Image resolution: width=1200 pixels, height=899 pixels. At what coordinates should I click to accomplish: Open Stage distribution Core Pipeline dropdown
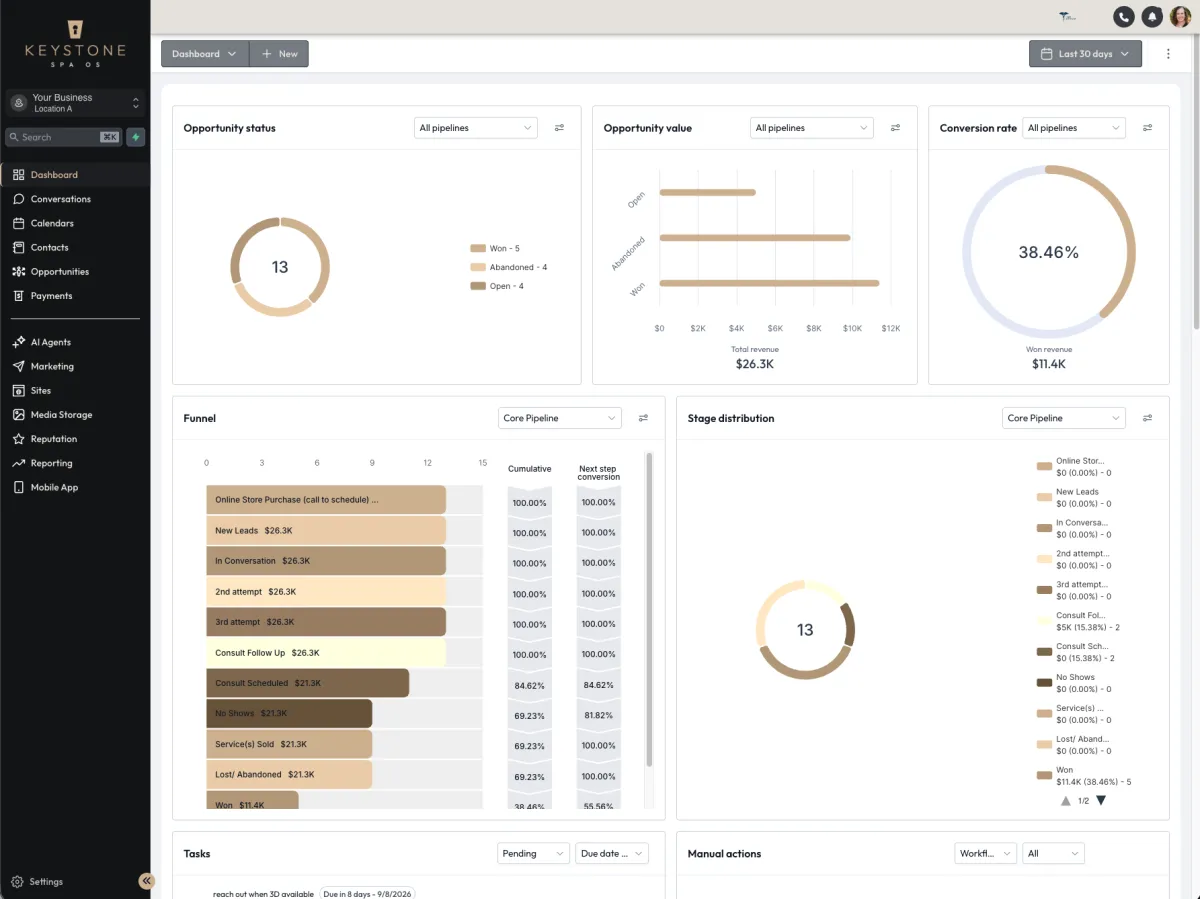click(1063, 418)
